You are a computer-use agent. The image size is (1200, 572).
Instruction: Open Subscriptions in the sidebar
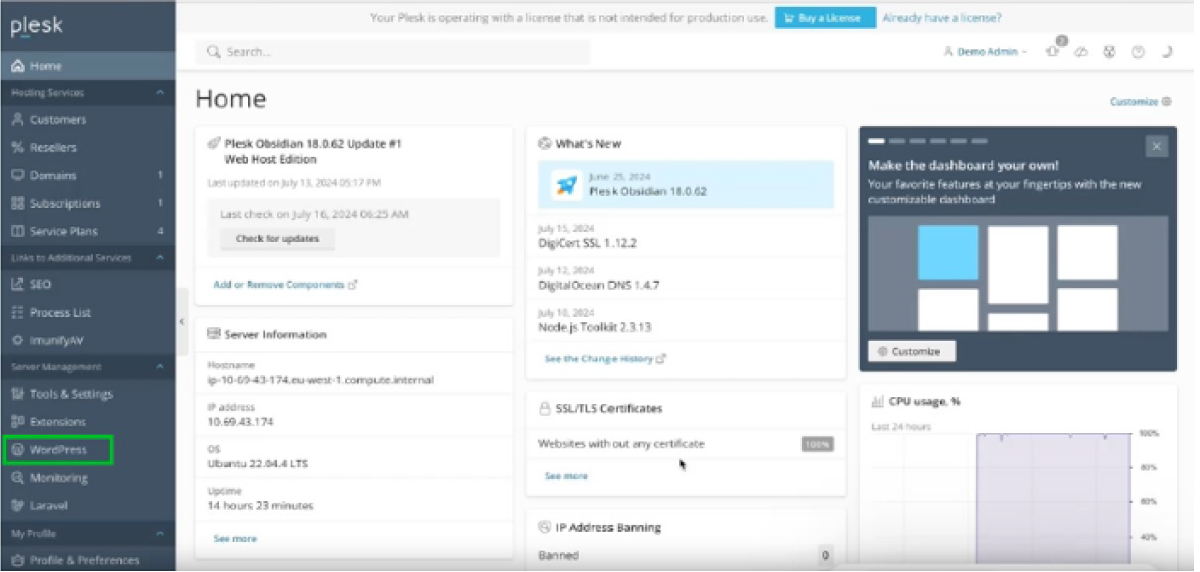click(x=88, y=204)
